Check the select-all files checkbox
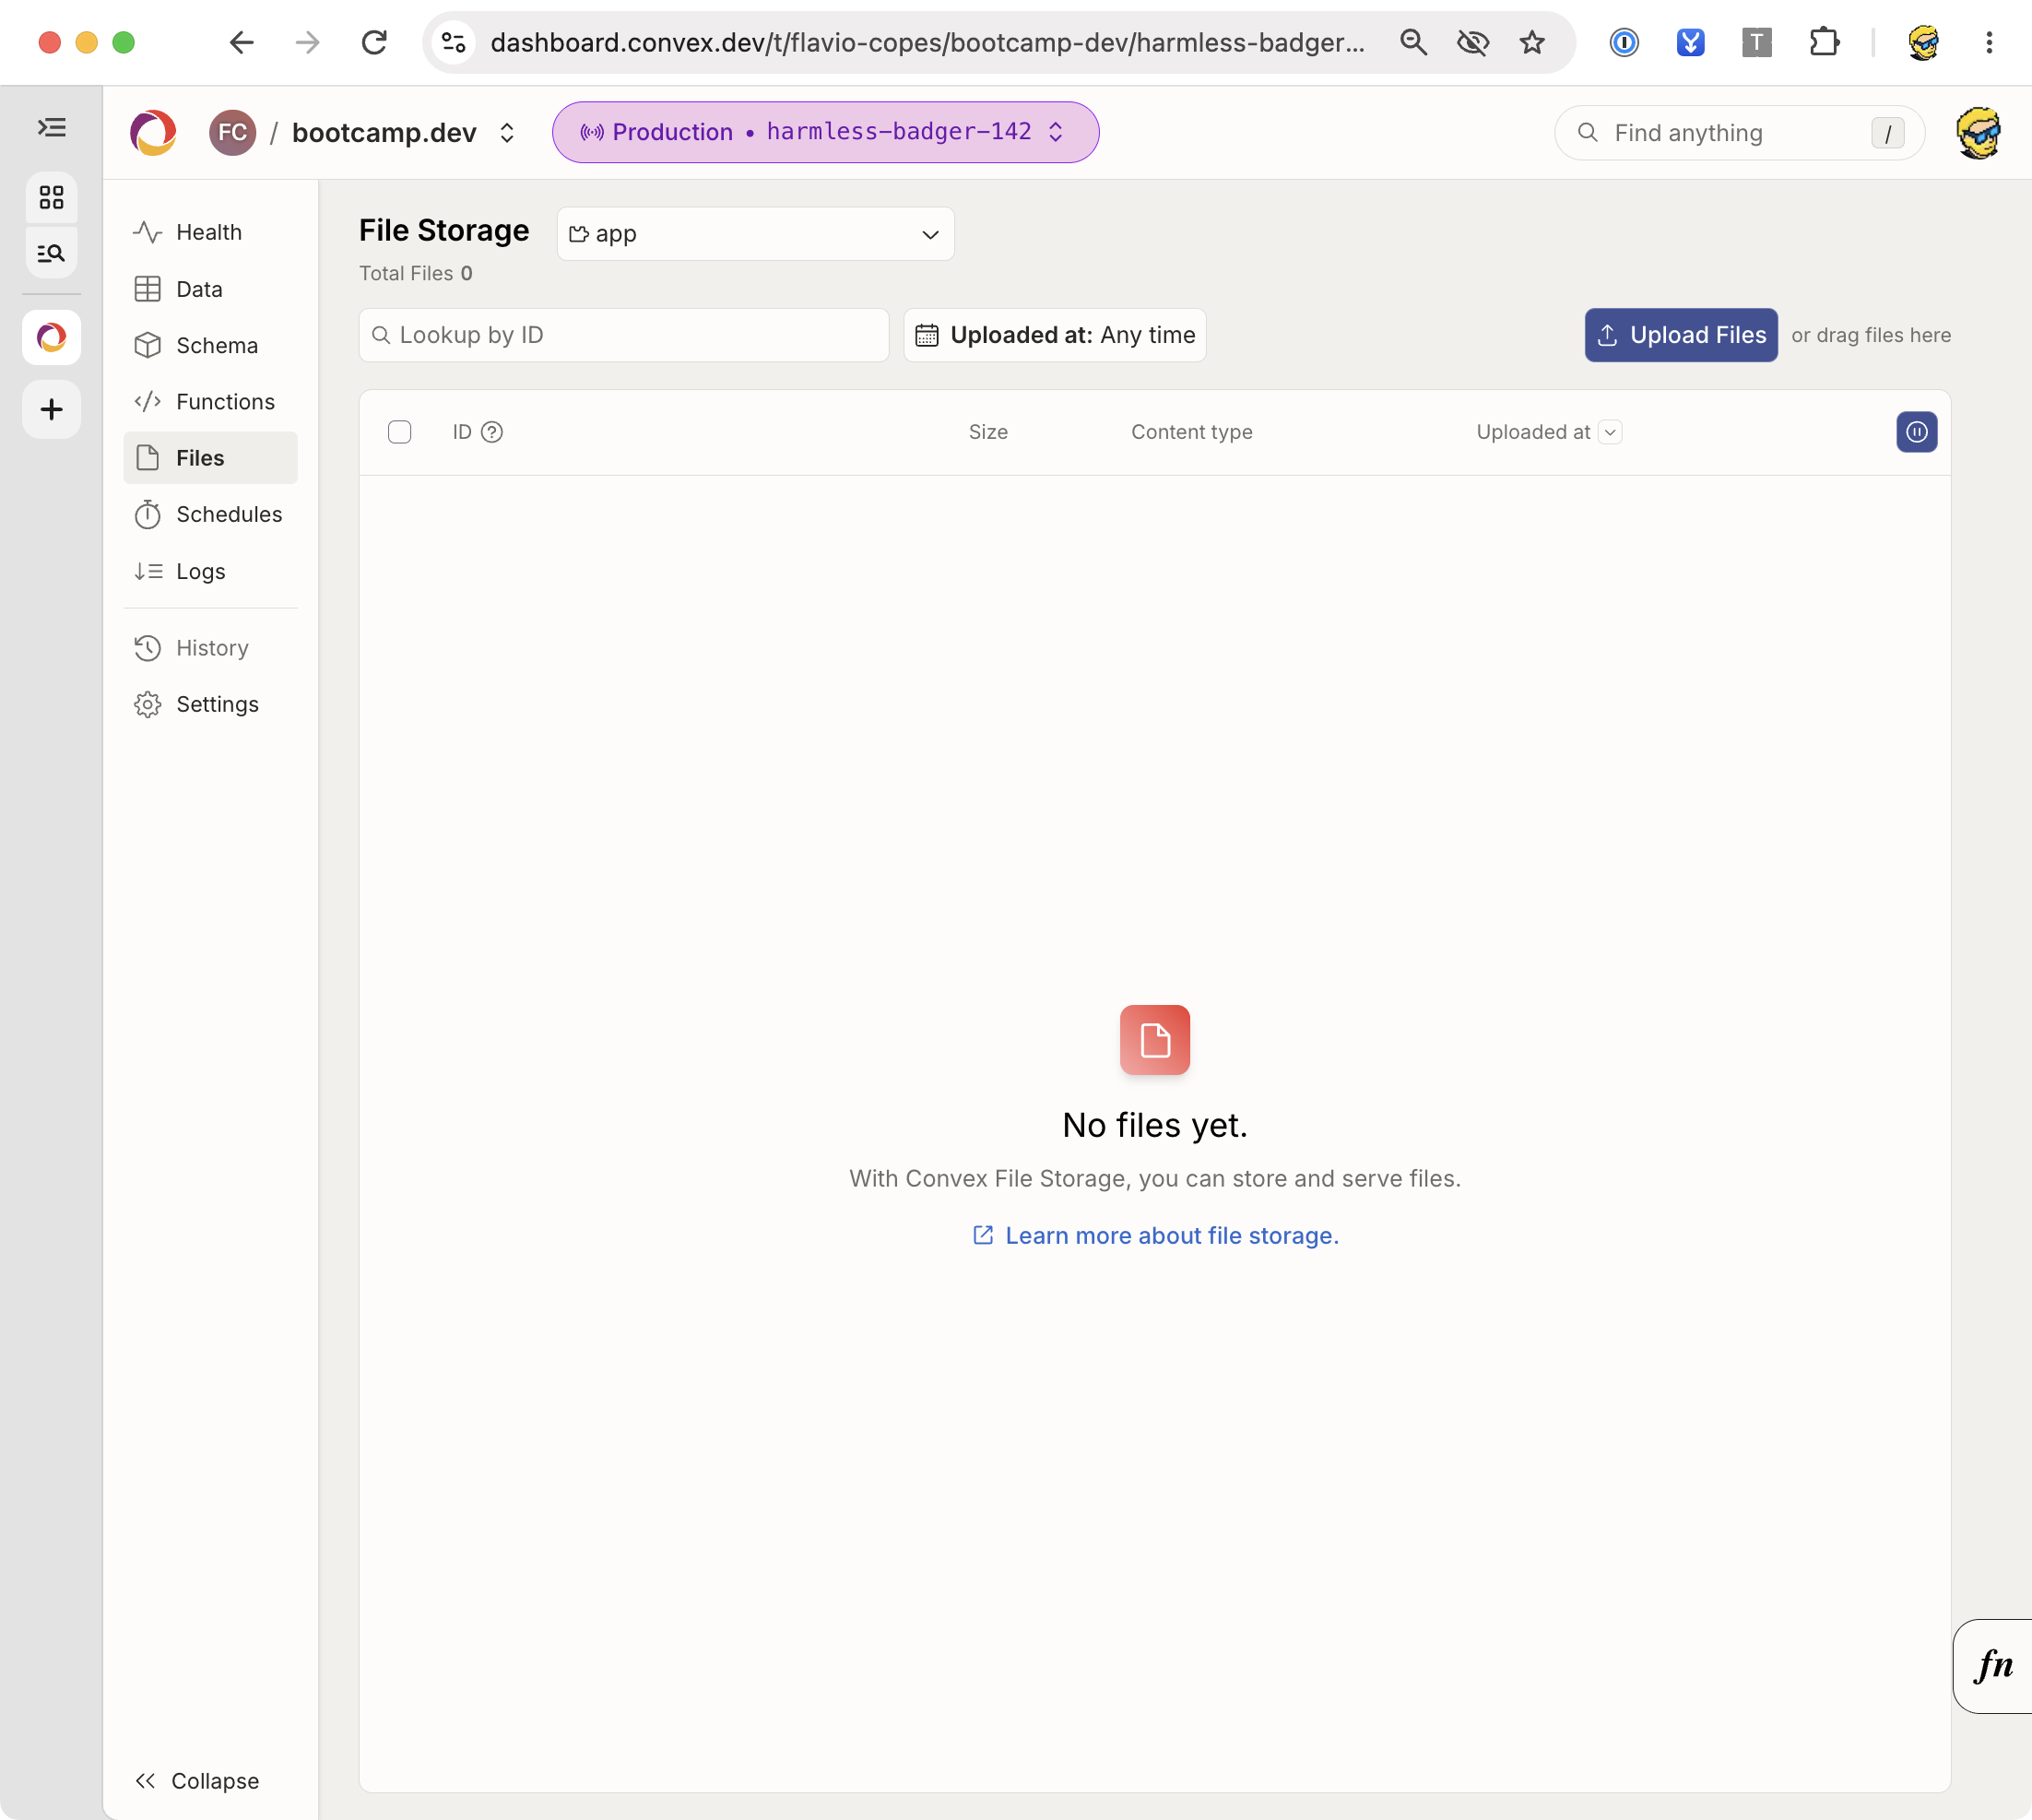 click(x=399, y=432)
